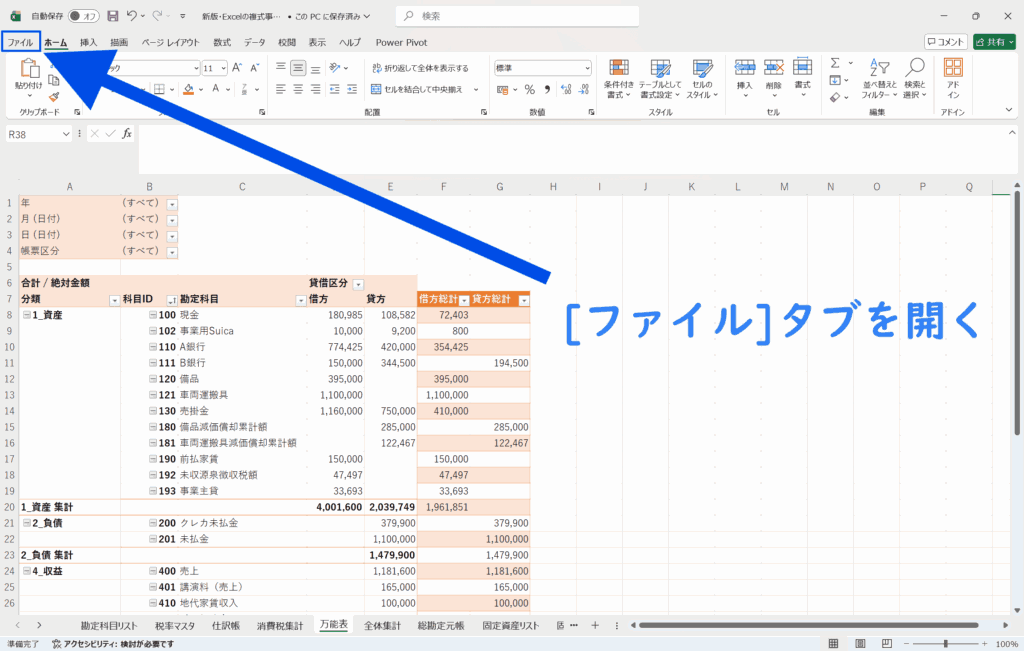The height and width of the screenshot is (651, 1024).
Task: Click the zoom slider in status bar
Action: click(x=946, y=644)
